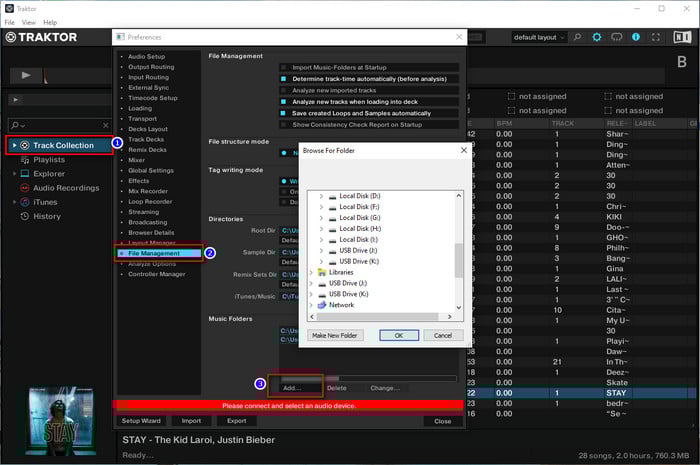Viewport: 700px width, 465px height.
Task: Close the Browse For Folder dialog
Action: click(x=464, y=150)
